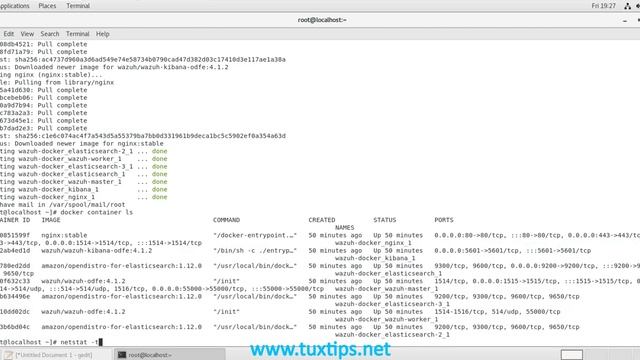Open the Terminal app menu in top panel
This screenshot has height=360, width=640.
tap(78, 6)
